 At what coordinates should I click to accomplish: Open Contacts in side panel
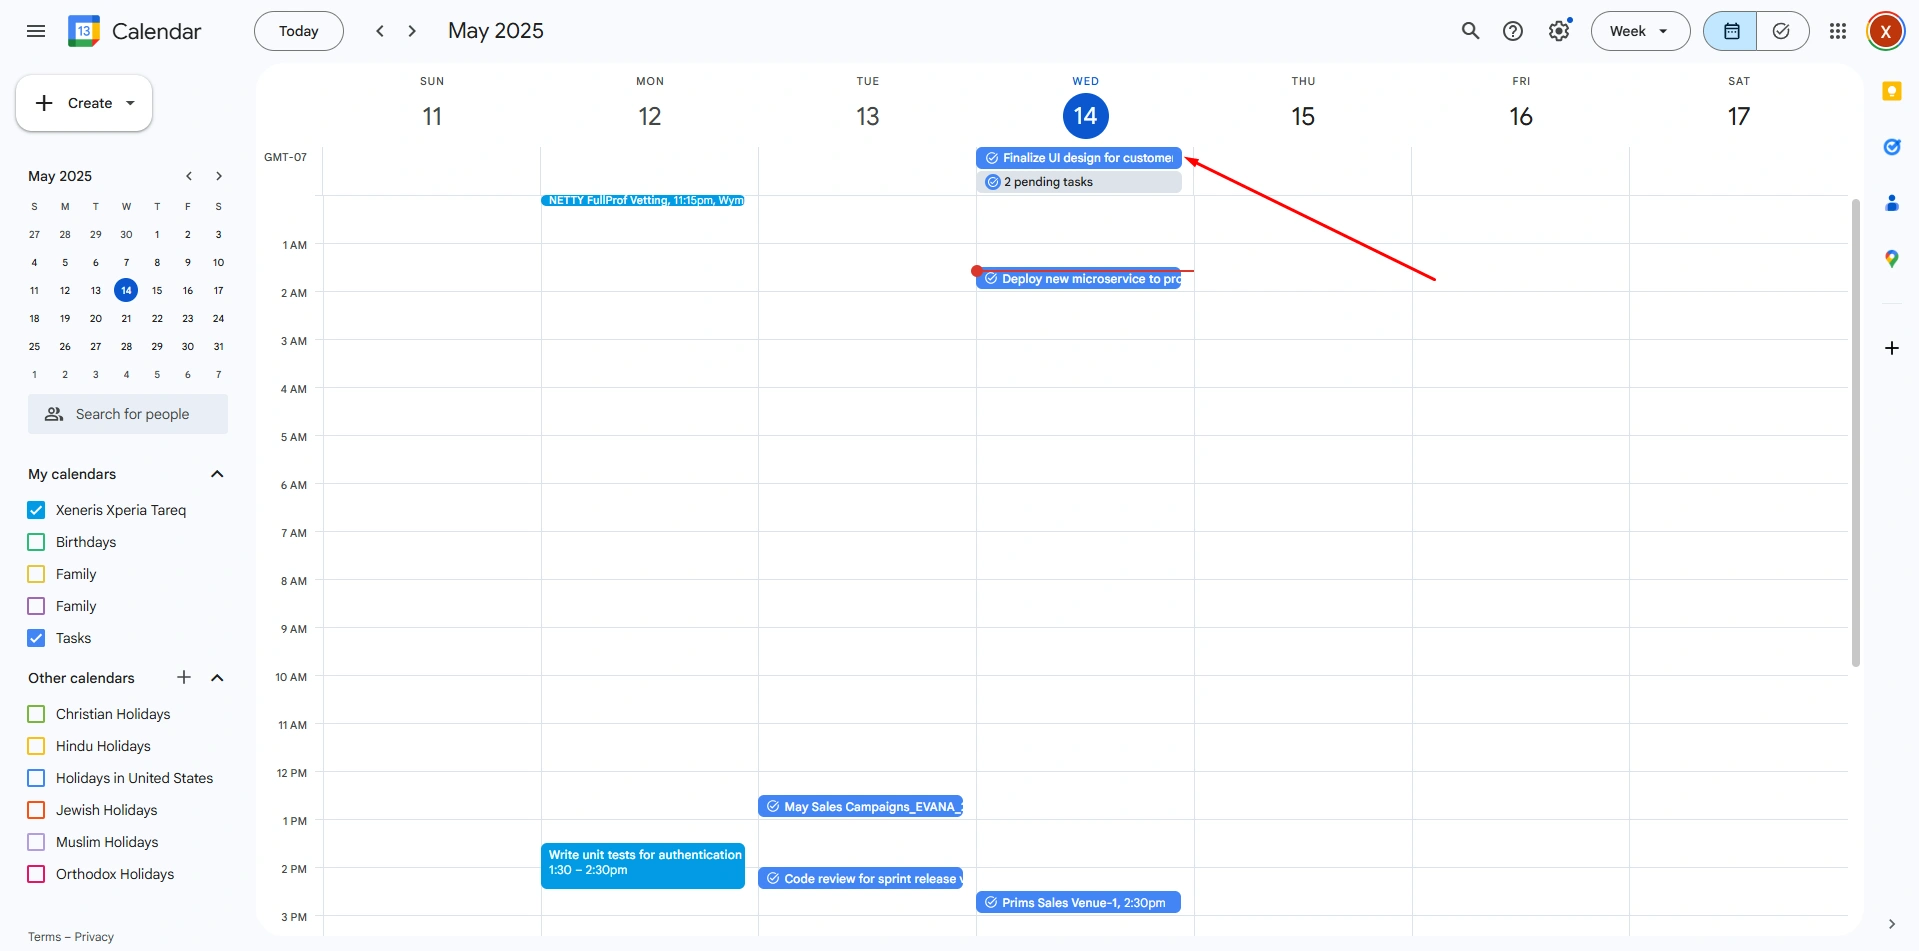pos(1891,203)
